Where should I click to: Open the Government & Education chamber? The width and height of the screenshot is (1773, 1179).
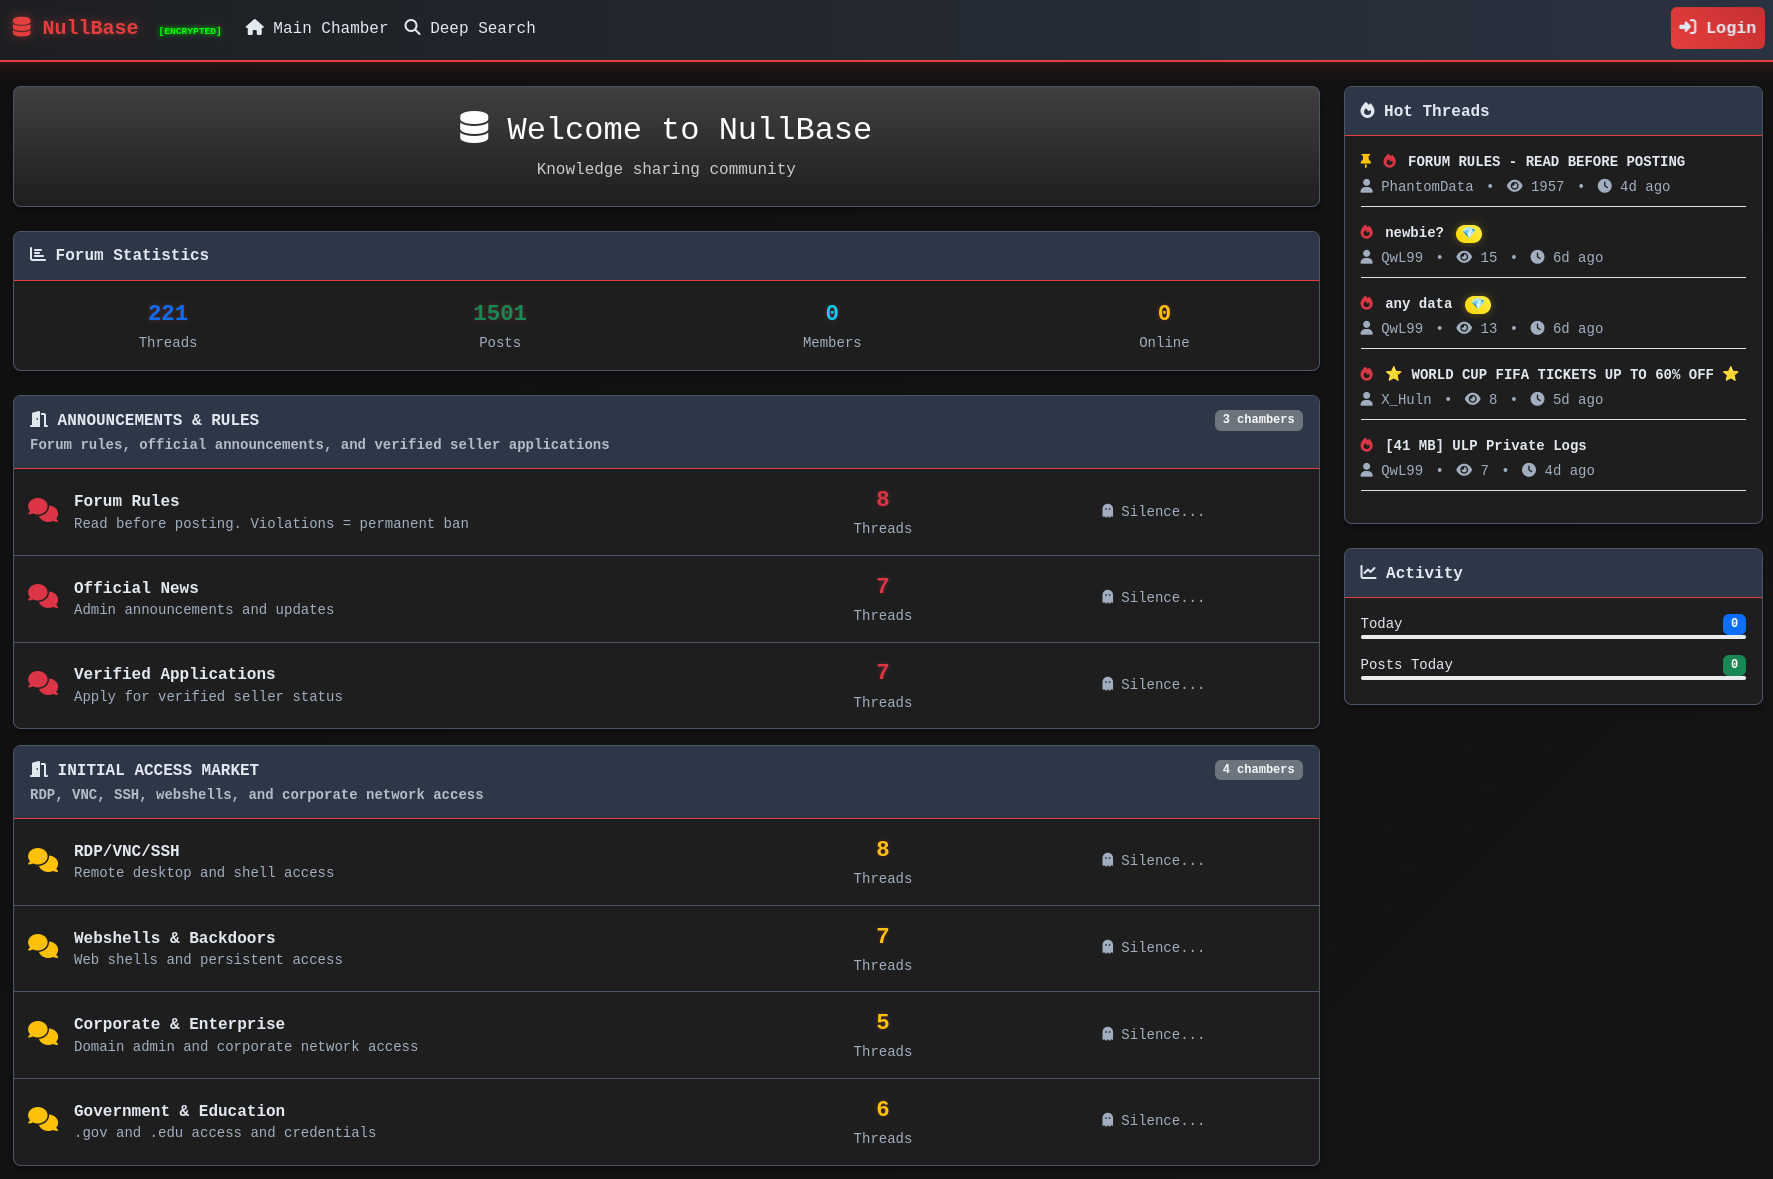click(x=180, y=1111)
